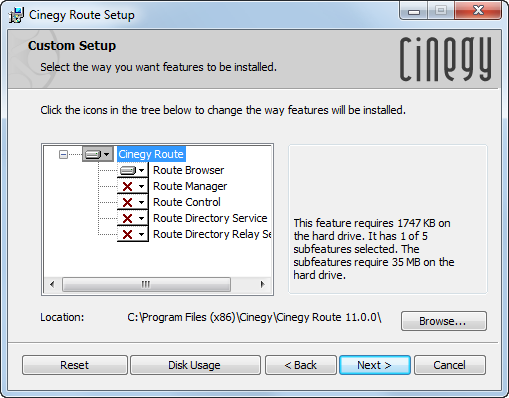This screenshot has width=509, height=398.
Task: Open the Route Browser install-state dropdown
Action: coord(133,170)
